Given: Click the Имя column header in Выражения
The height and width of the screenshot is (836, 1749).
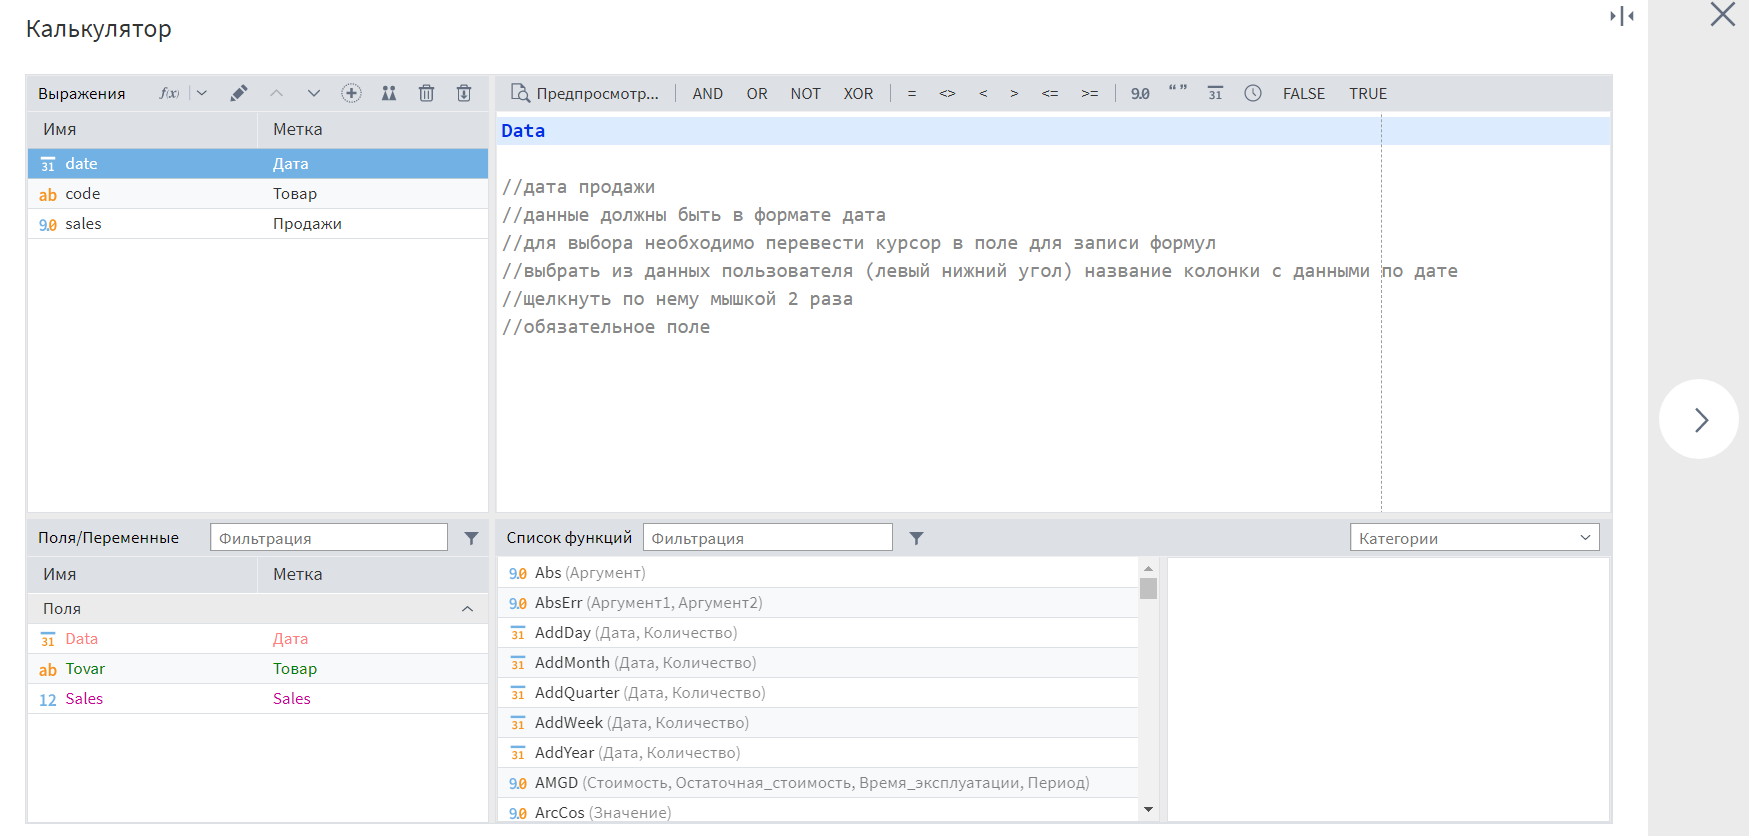Looking at the screenshot, I should 143,129.
